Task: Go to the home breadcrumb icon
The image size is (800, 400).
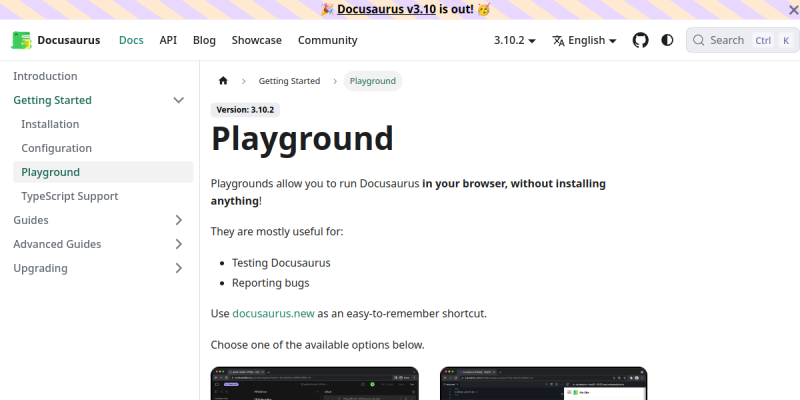Action: tap(223, 81)
